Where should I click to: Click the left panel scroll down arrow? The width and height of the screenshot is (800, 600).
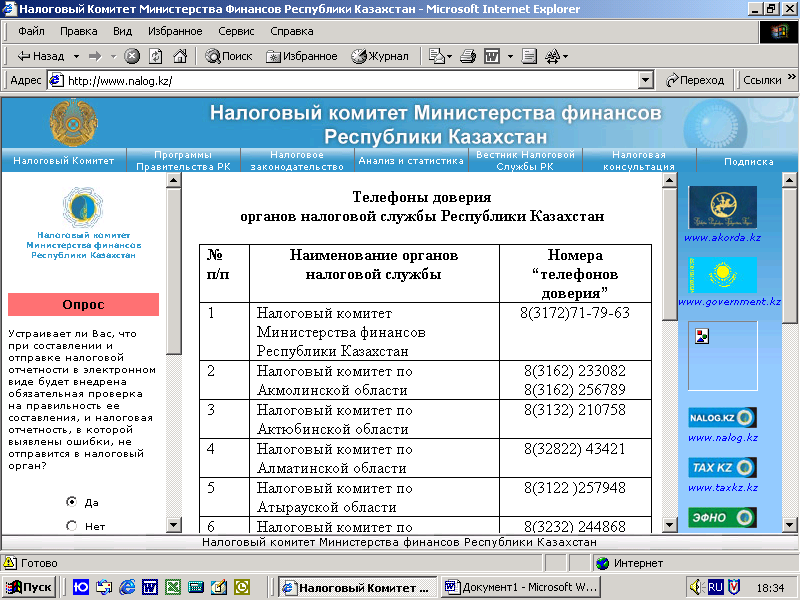173,524
